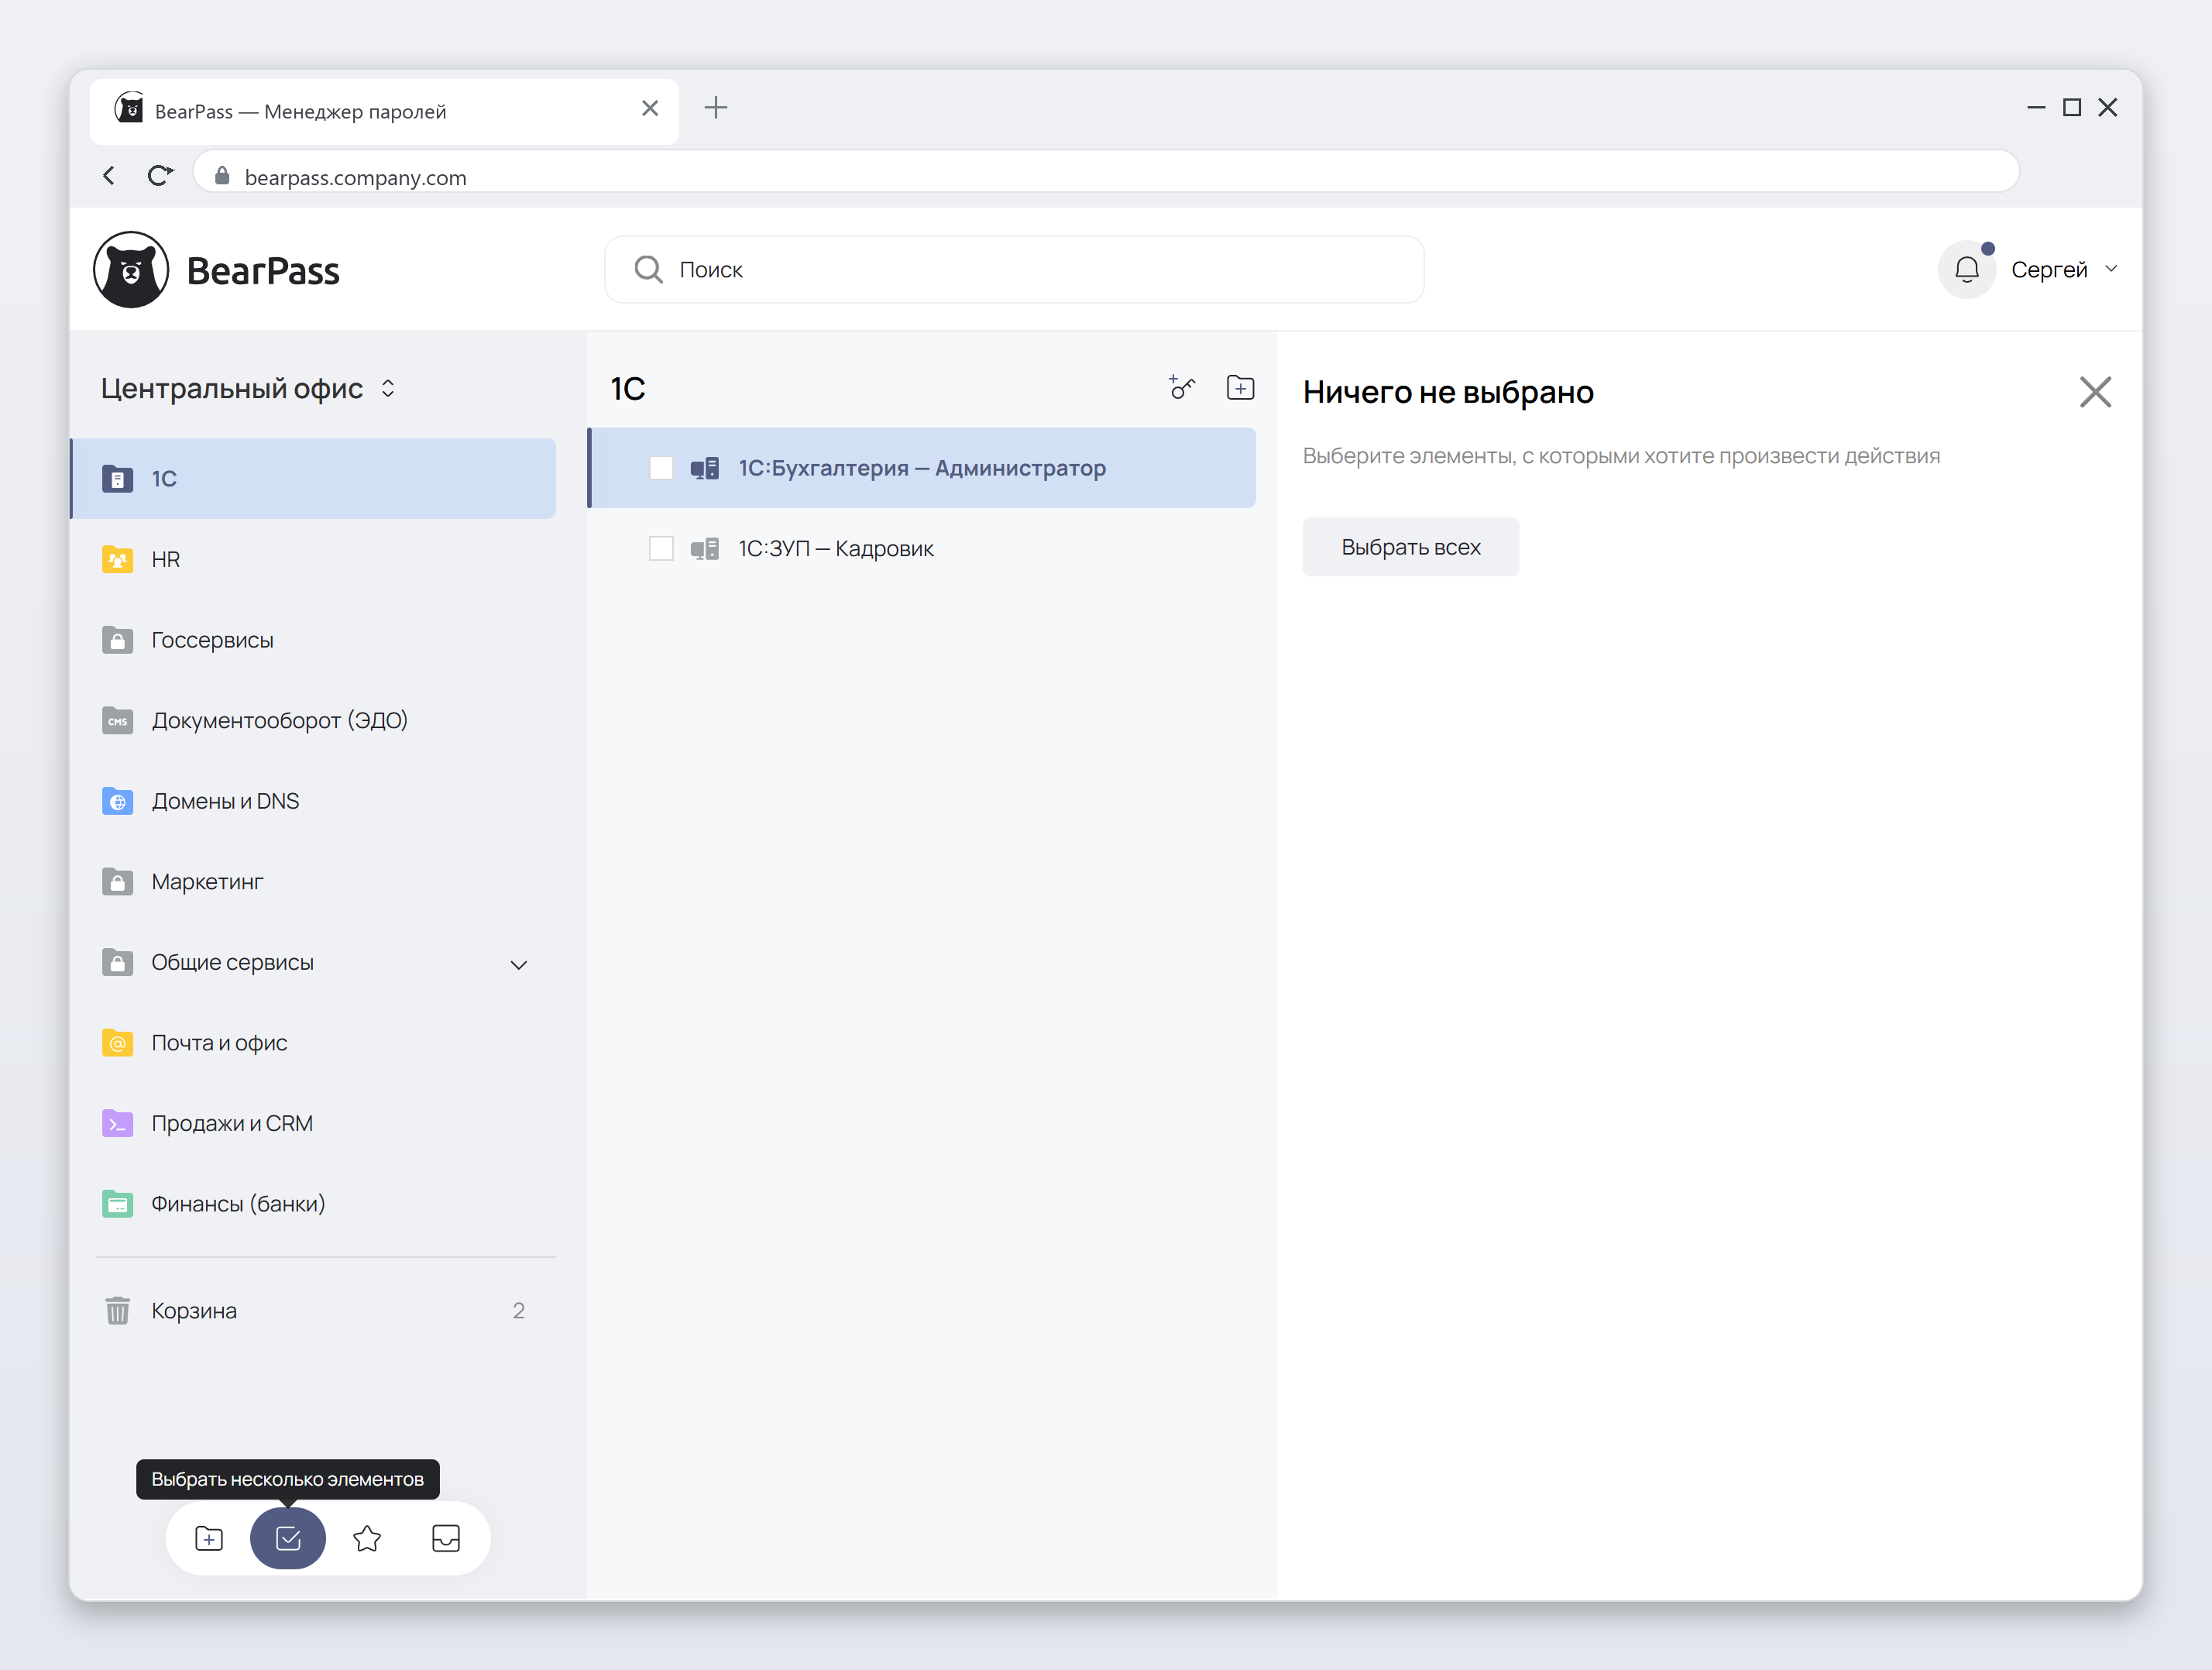Open the Центральный офис vault switcher

coord(249,388)
